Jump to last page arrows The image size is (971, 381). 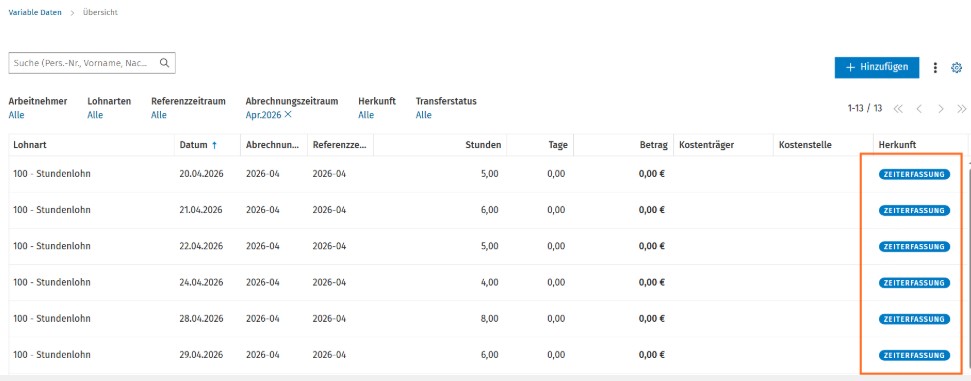pyautogui.click(x=962, y=108)
